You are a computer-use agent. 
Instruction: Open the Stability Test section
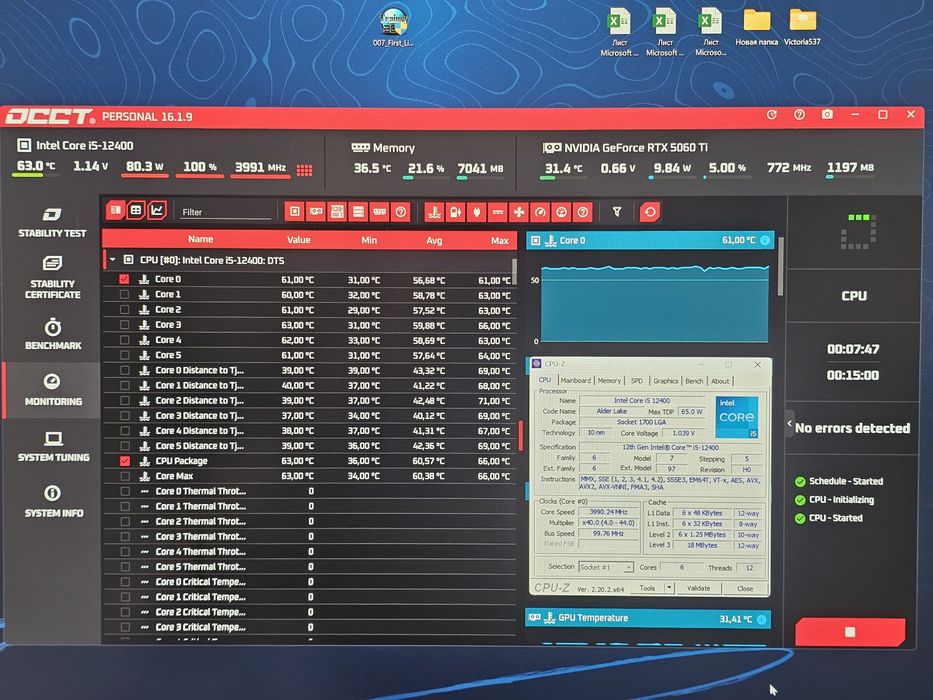(x=52, y=223)
